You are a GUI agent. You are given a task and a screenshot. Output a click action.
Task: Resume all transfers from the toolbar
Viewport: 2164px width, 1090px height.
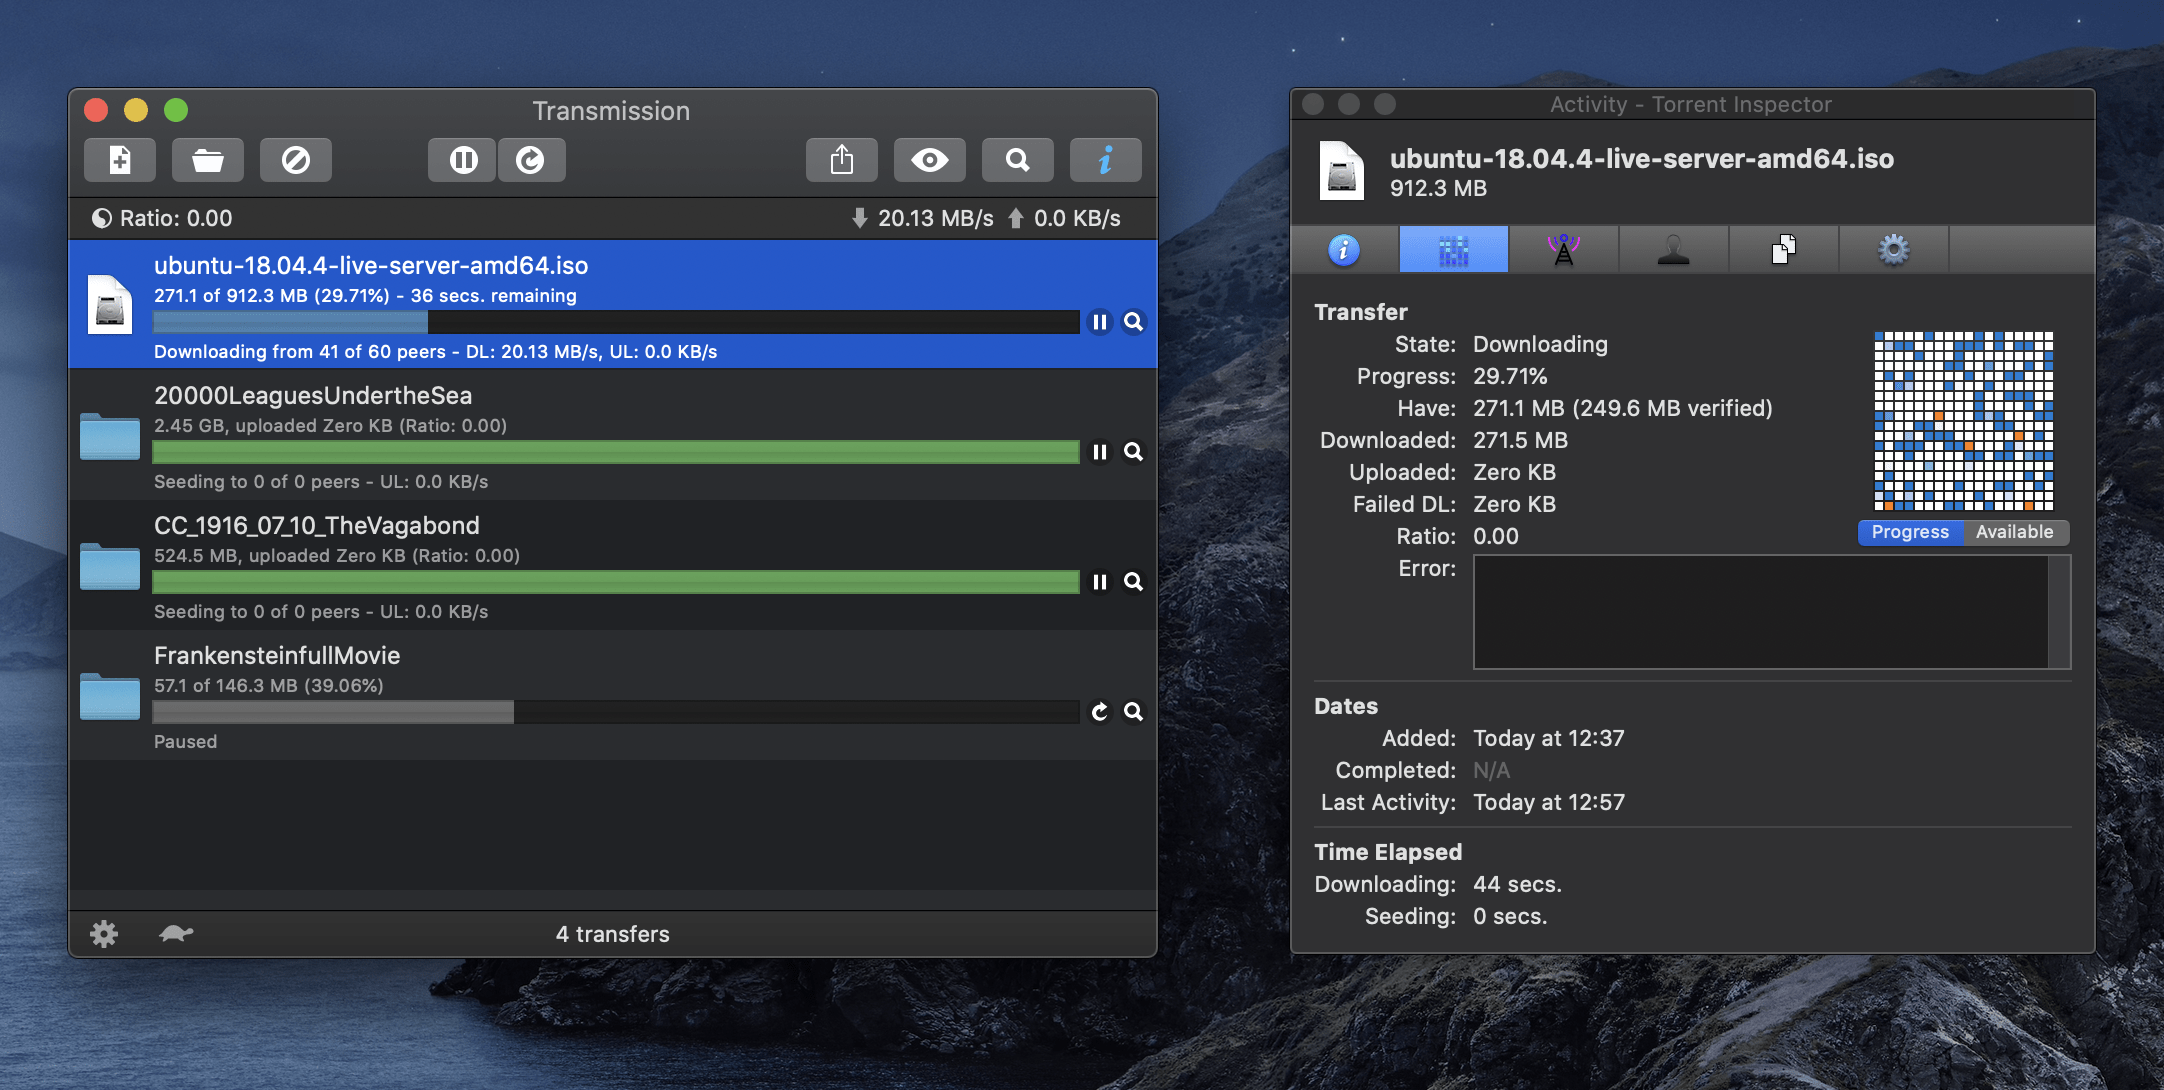(531, 159)
